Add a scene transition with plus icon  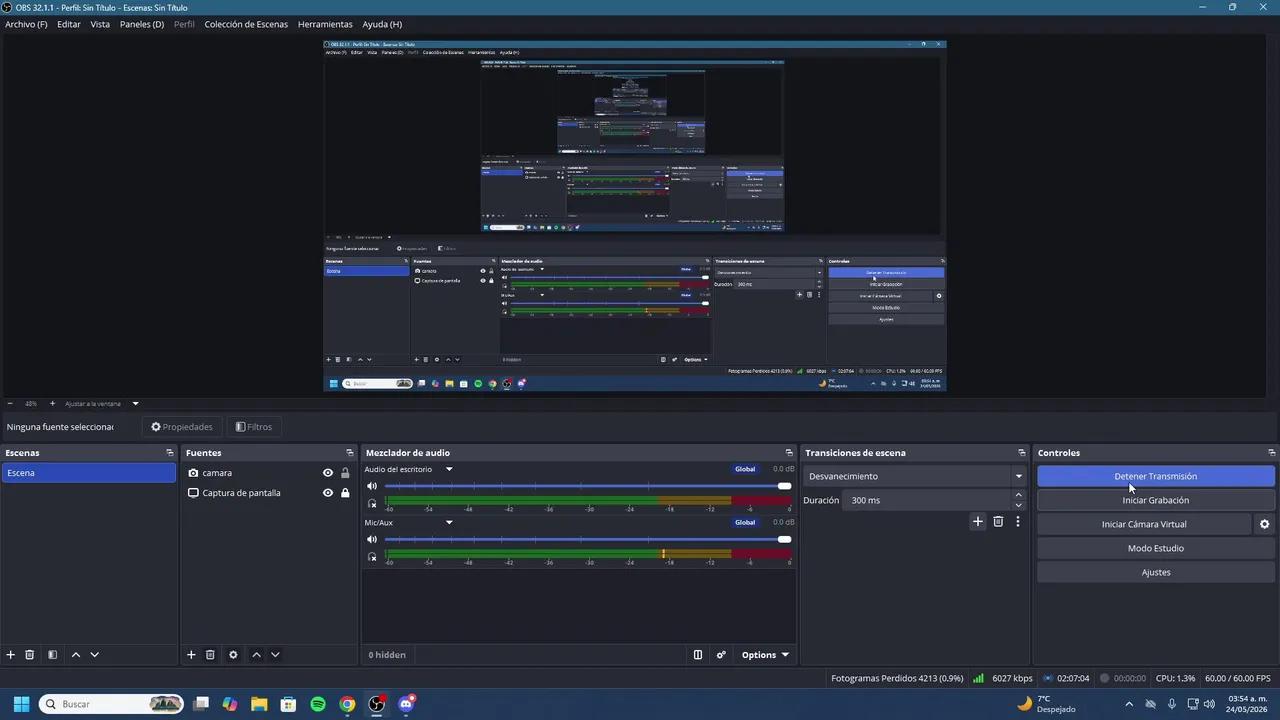click(x=978, y=521)
